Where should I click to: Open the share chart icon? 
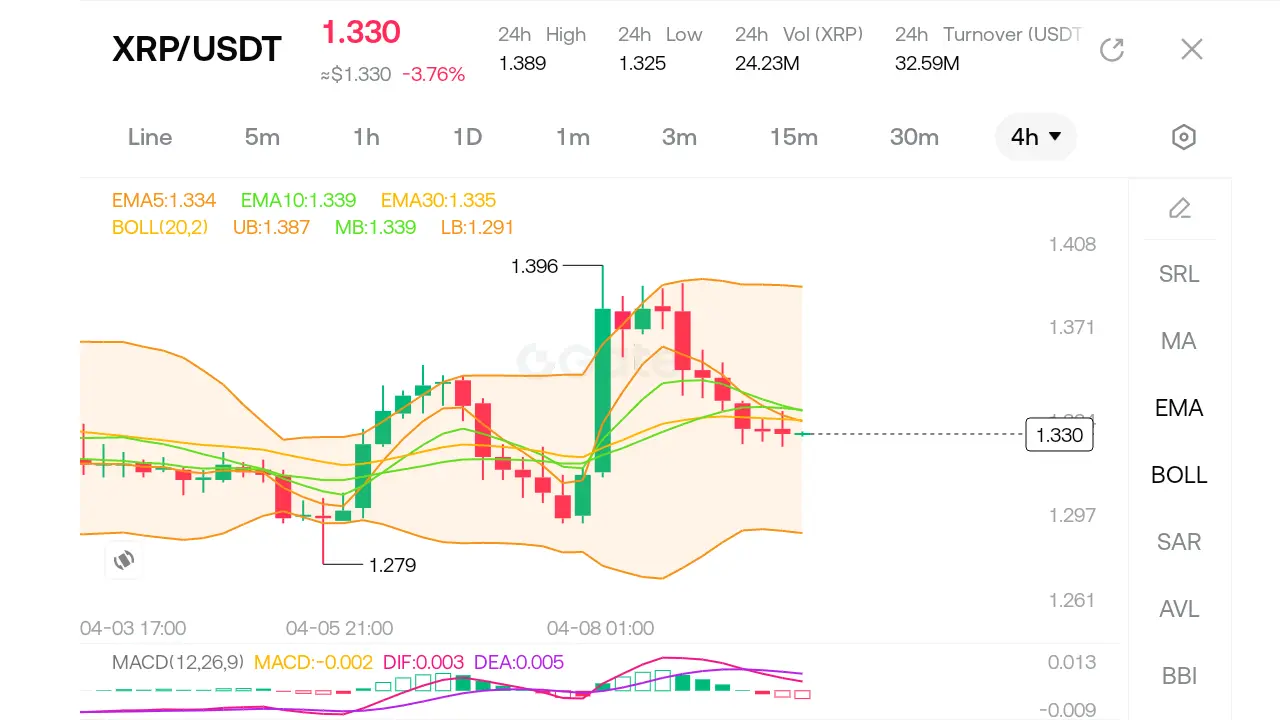[1112, 49]
